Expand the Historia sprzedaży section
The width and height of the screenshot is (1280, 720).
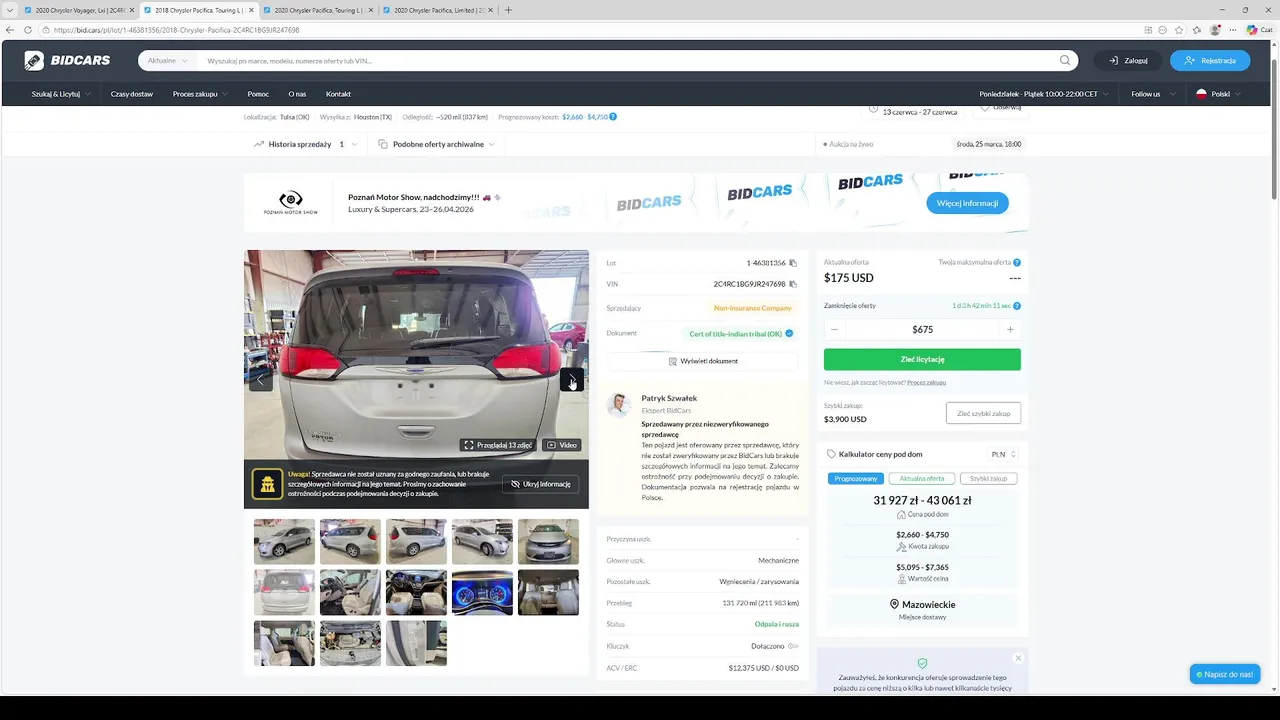pyautogui.click(x=305, y=144)
